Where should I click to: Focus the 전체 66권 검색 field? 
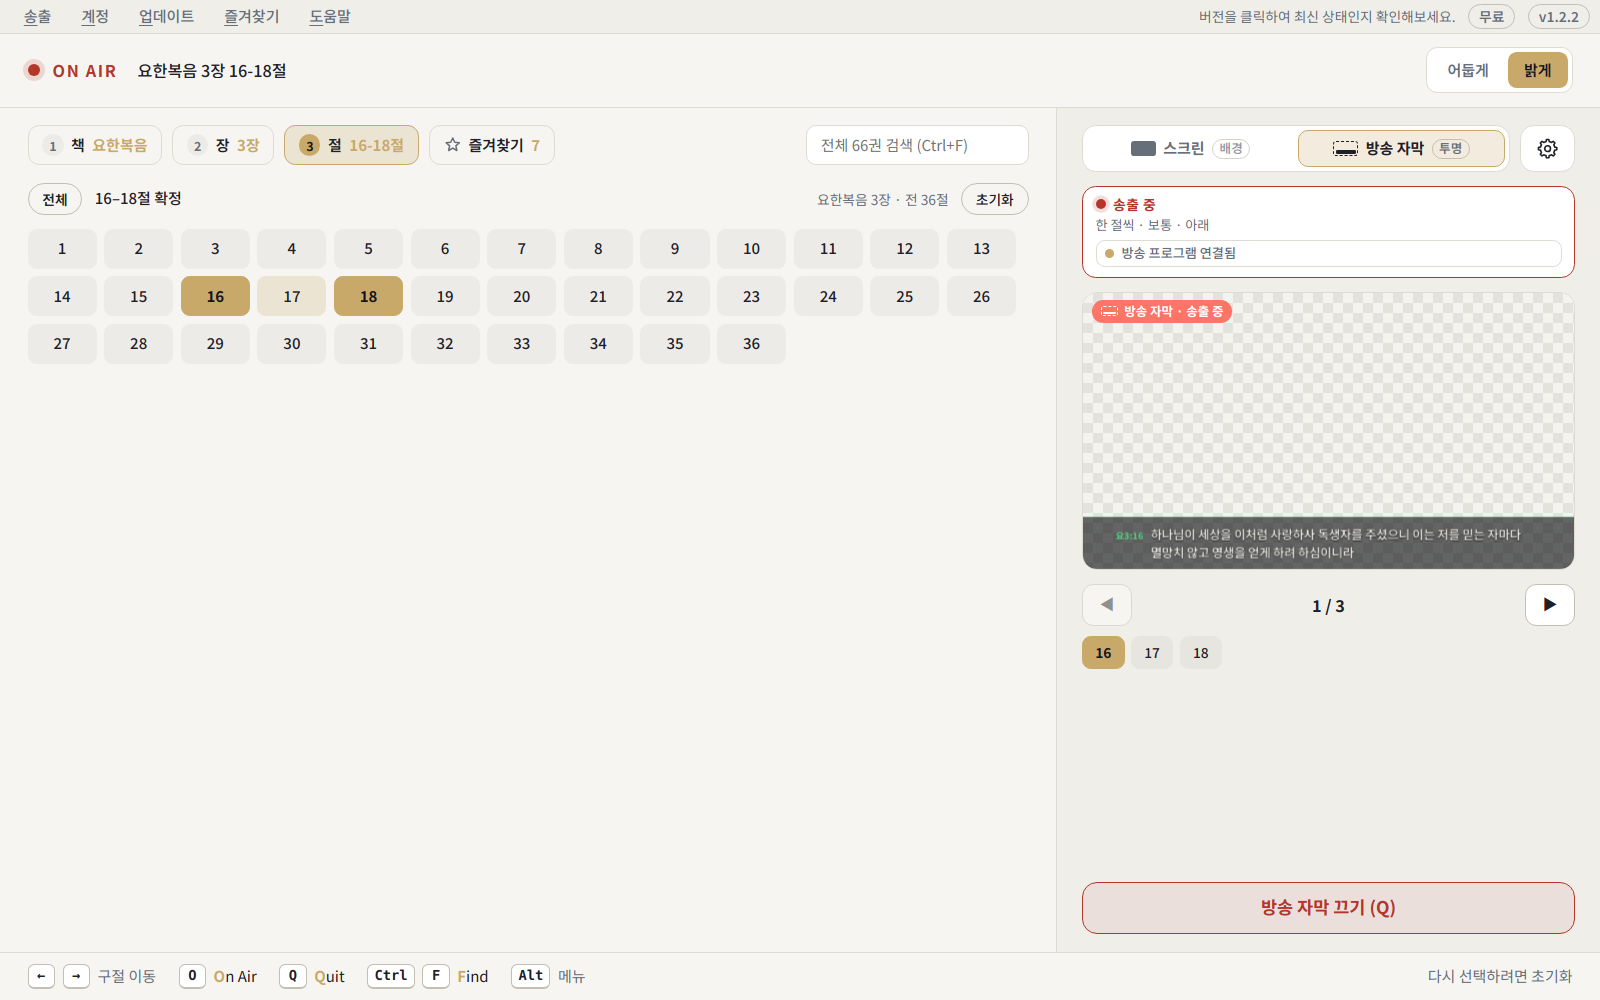pos(917,145)
